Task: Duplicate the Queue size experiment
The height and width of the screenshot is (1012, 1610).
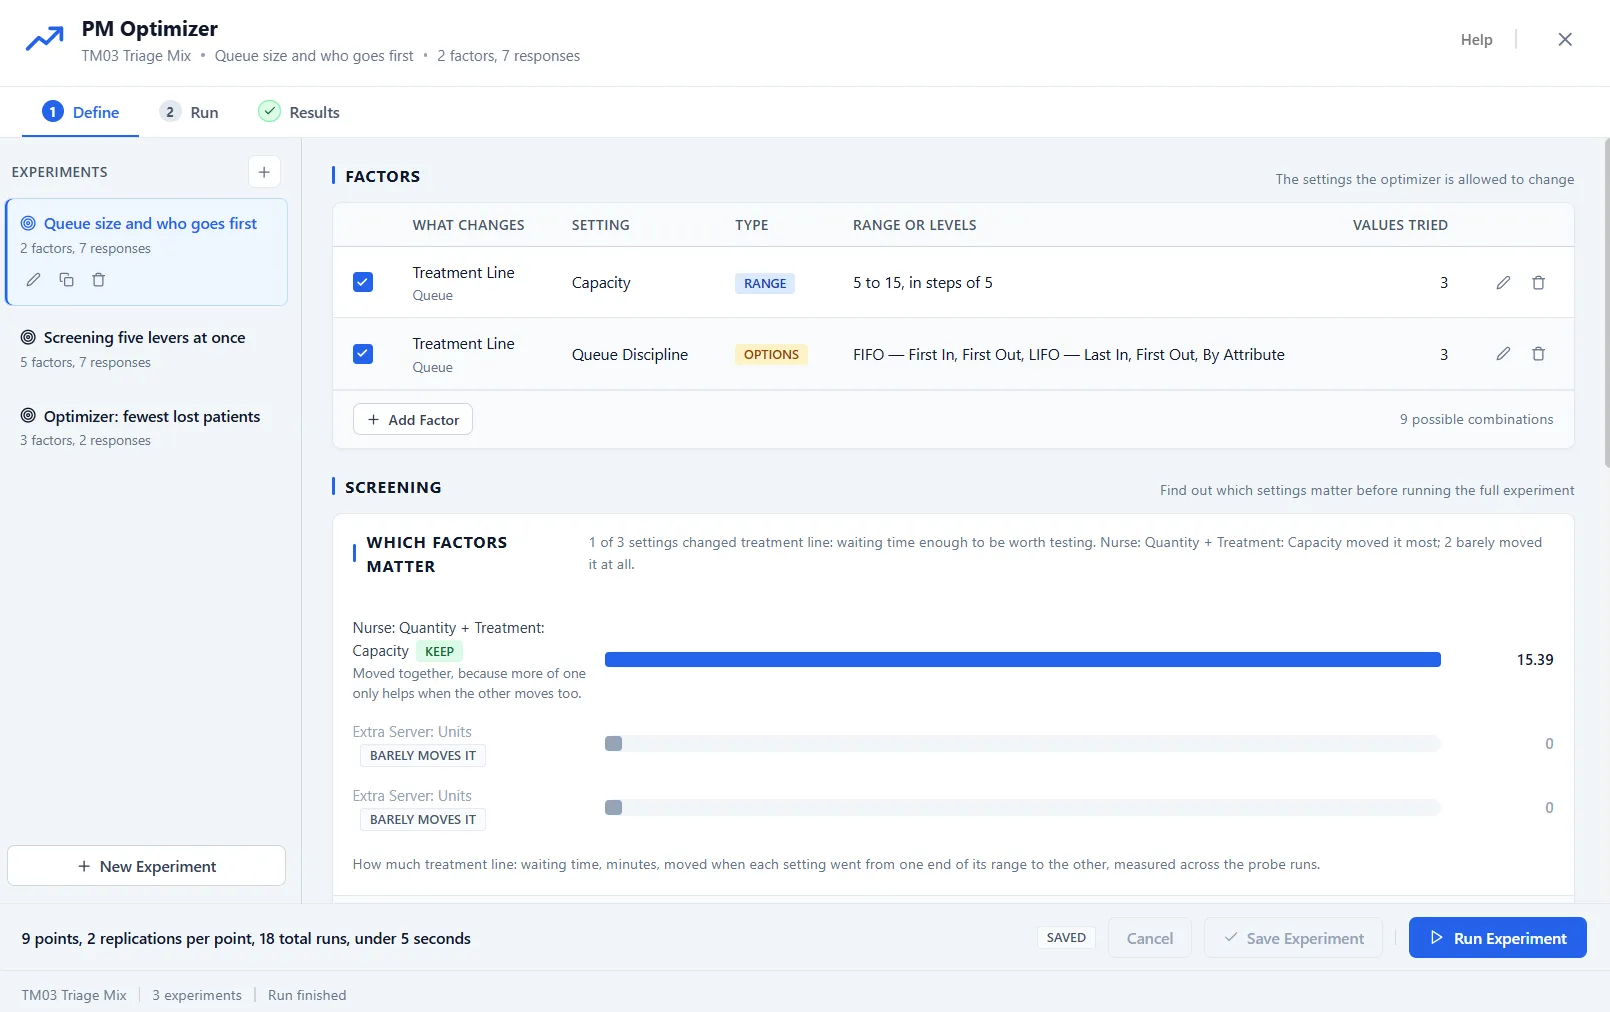Action: [x=66, y=280]
